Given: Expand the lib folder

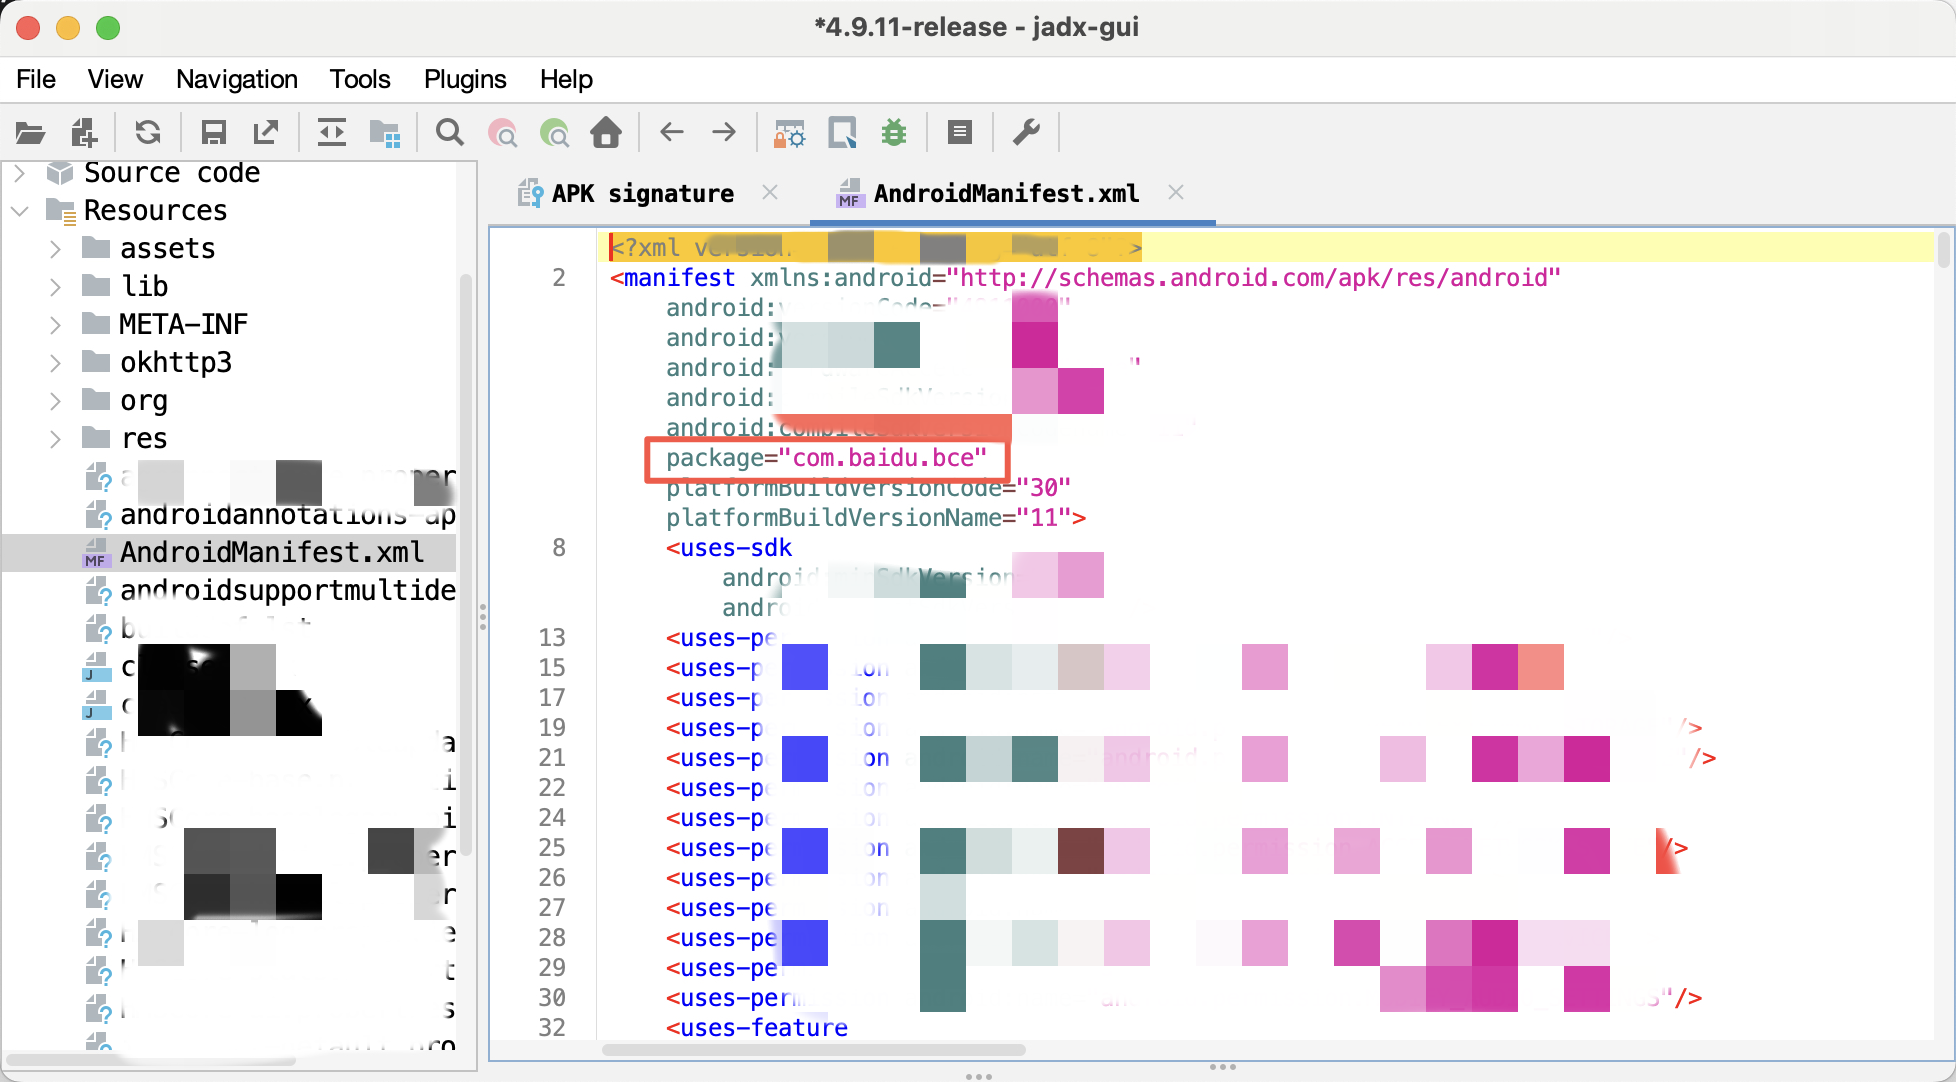Looking at the screenshot, I should (x=55, y=287).
